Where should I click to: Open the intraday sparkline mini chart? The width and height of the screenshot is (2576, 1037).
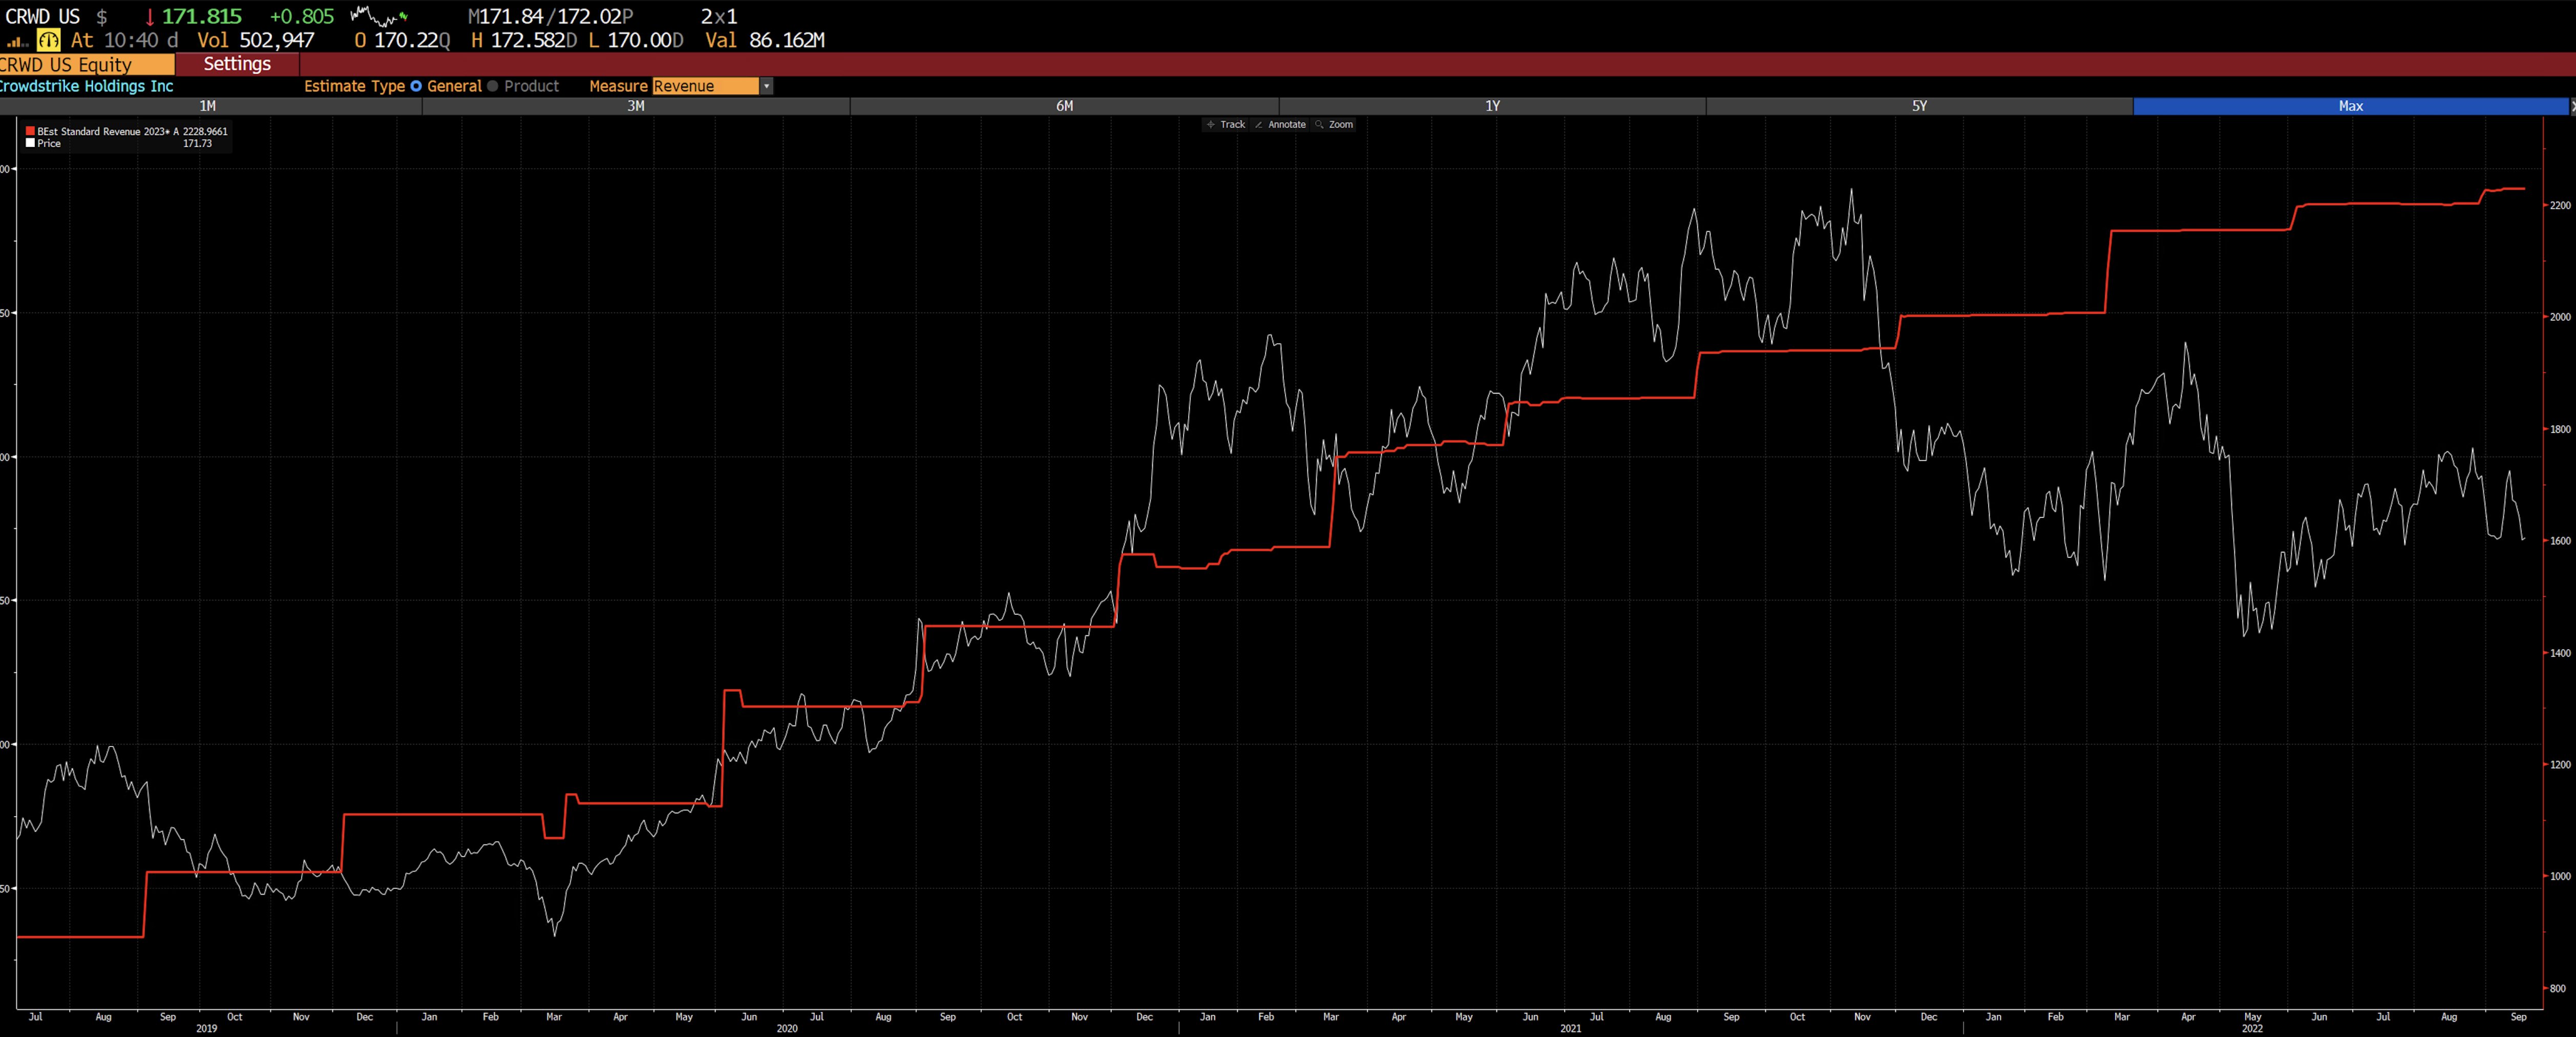379,16
